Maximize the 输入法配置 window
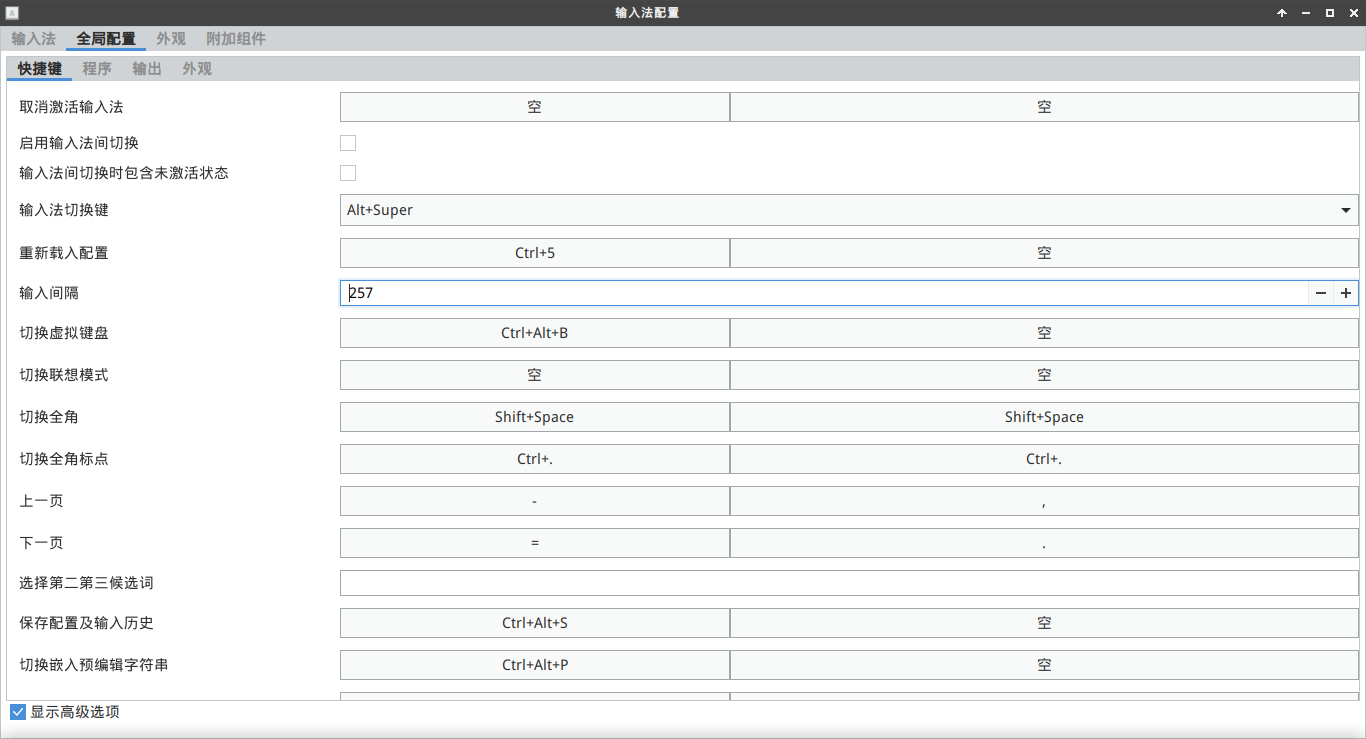This screenshot has width=1366, height=739. point(1330,13)
